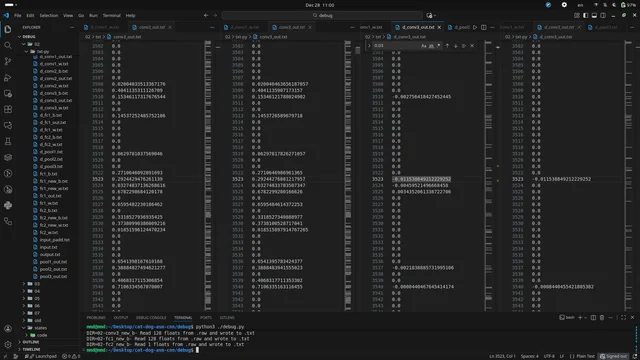Viewport: 640px width, 360px height.
Task: Open the Terminal menu
Action: tap(111, 16)
